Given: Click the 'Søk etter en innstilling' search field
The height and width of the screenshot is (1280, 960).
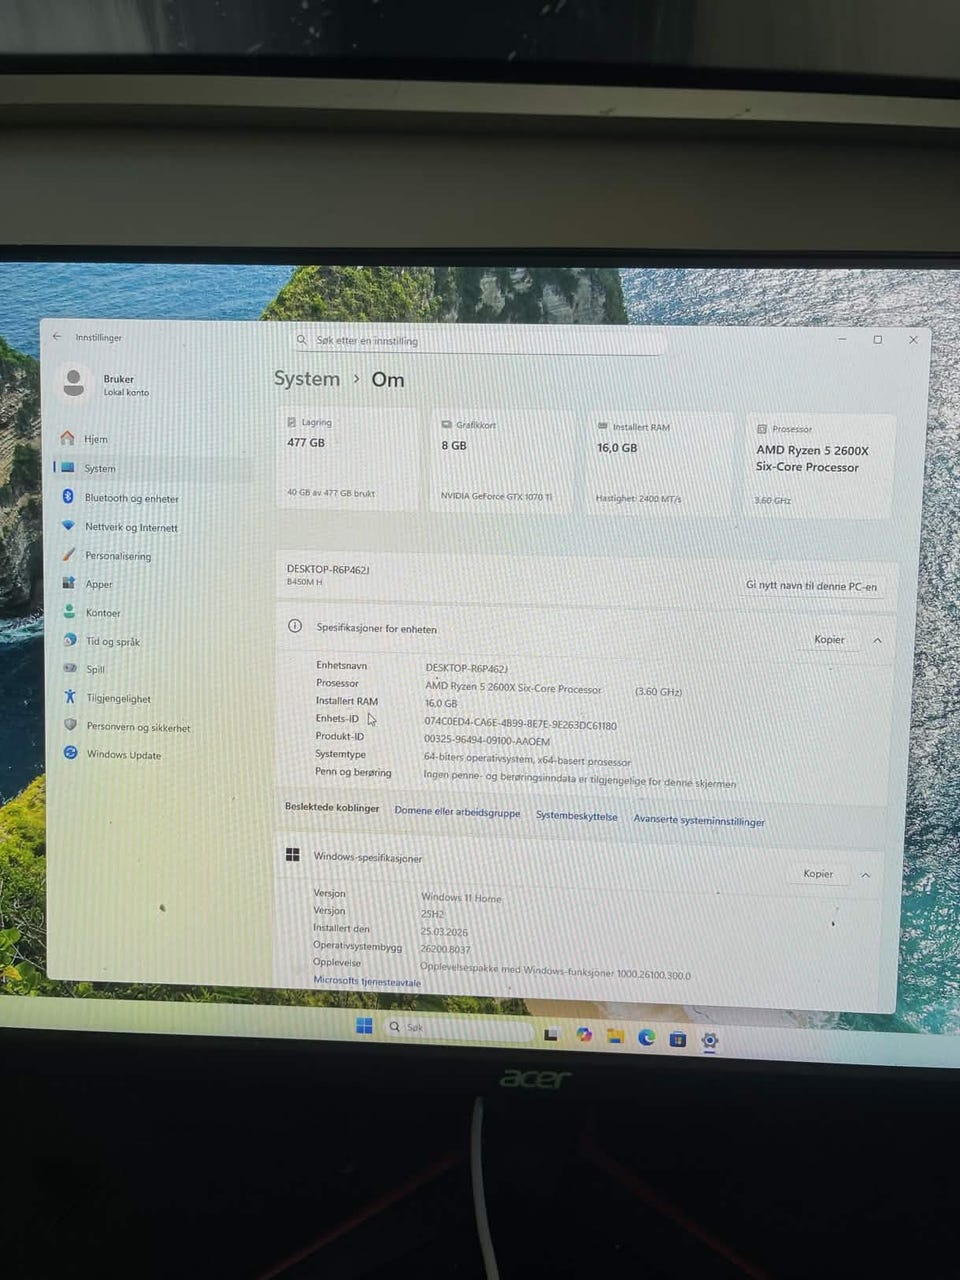Looking at the screenshot, I should (478, 341).
